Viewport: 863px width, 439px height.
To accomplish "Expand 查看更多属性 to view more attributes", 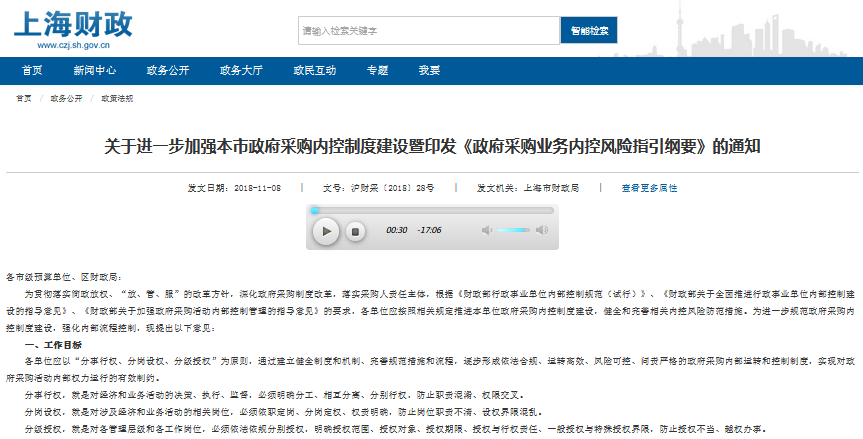I will click(649, 188).
